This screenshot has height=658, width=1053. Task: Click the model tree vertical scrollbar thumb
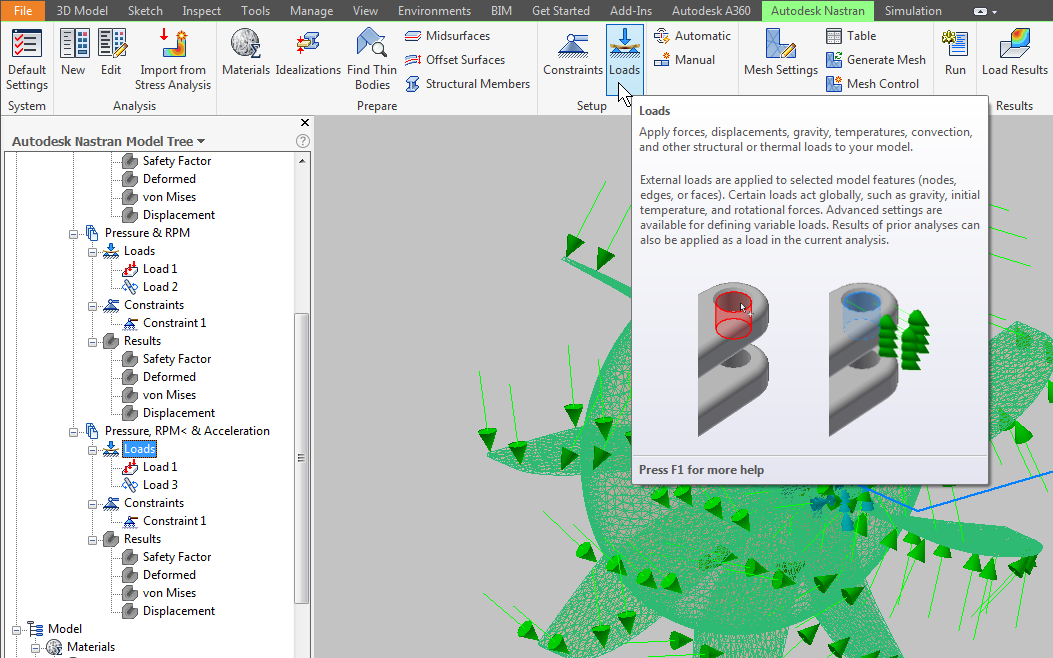302,457
